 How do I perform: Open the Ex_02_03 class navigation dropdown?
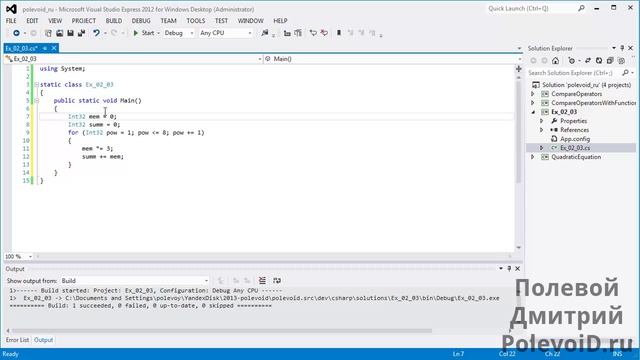tap(133, 59)
